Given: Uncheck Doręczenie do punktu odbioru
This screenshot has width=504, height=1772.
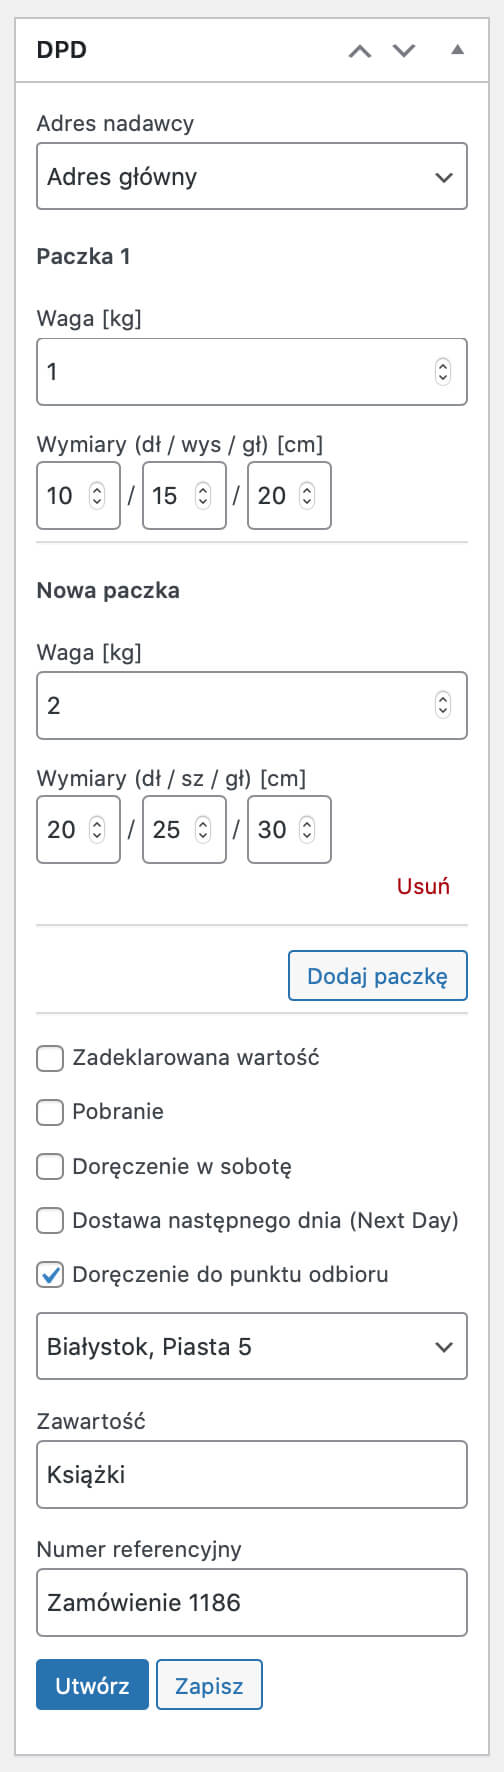Looking at the screenshot, I should coord(50,1275).
